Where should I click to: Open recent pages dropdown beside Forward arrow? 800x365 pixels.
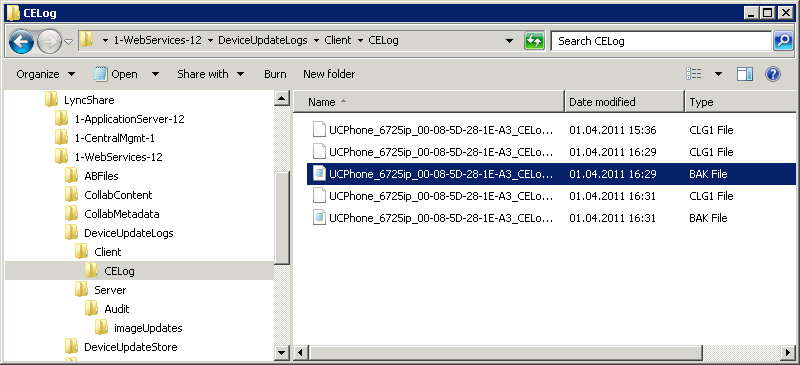[68, 42]
